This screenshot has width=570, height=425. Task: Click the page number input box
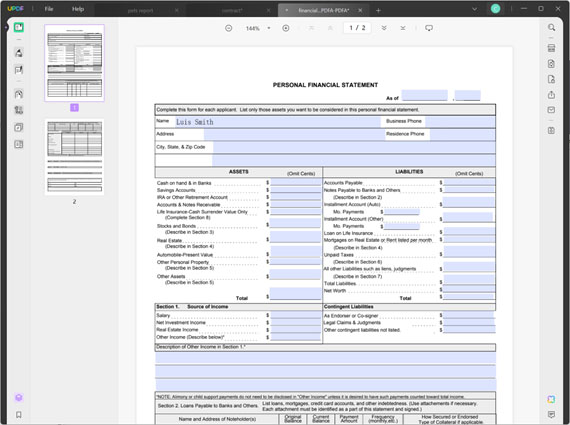tap(357, 28)
